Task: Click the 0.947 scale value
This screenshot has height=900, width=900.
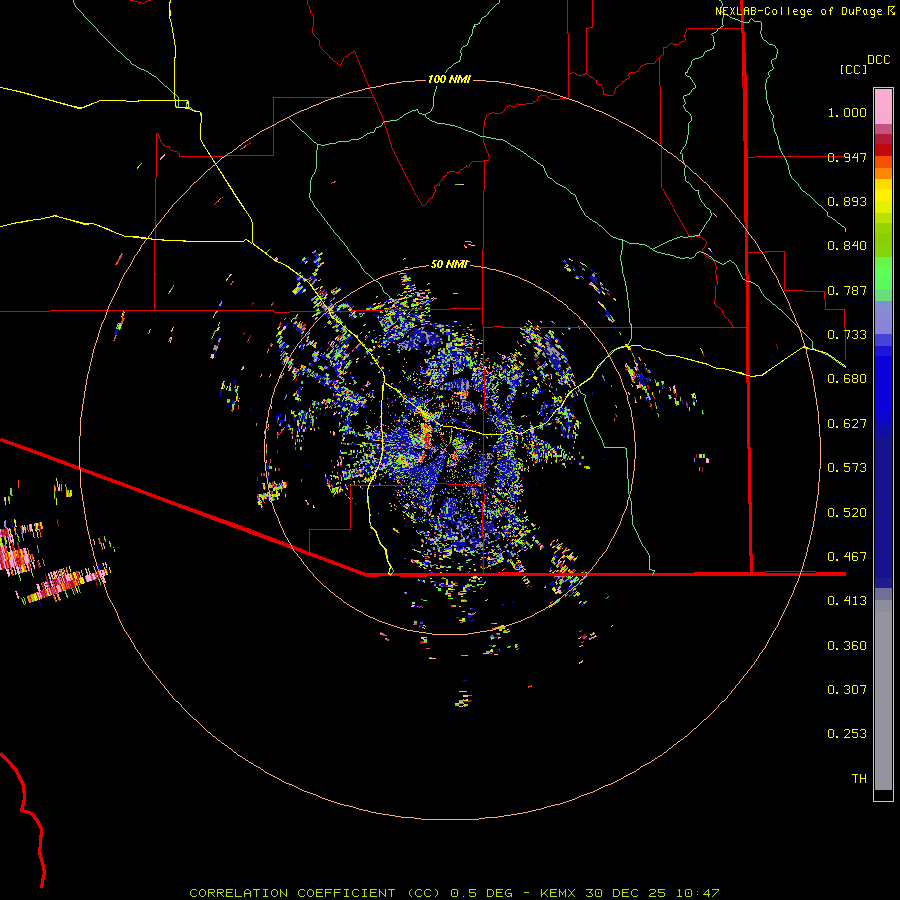Action: (x=847, y=157)
